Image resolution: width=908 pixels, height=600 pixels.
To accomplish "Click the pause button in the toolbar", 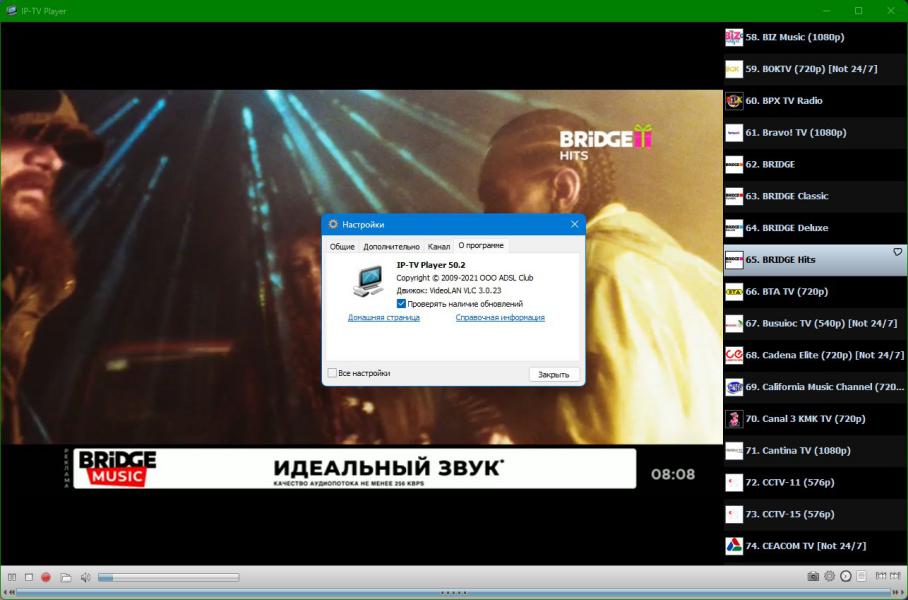I will pyautogui.click(x=12, y=577).
